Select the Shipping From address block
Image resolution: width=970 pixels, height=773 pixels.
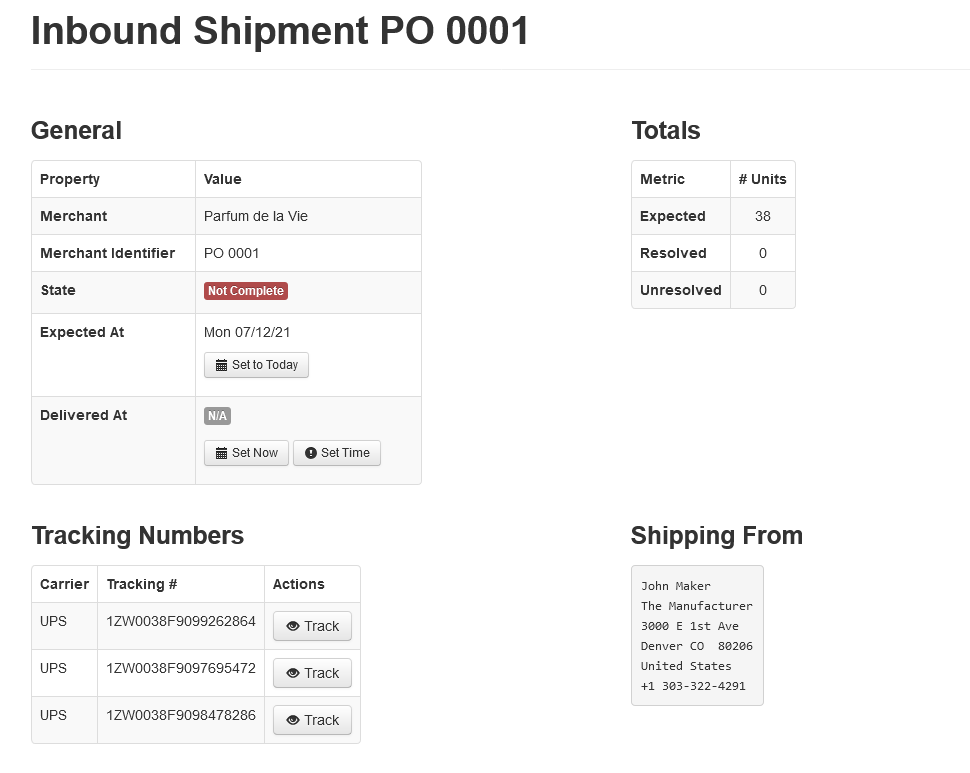point(697,636)
